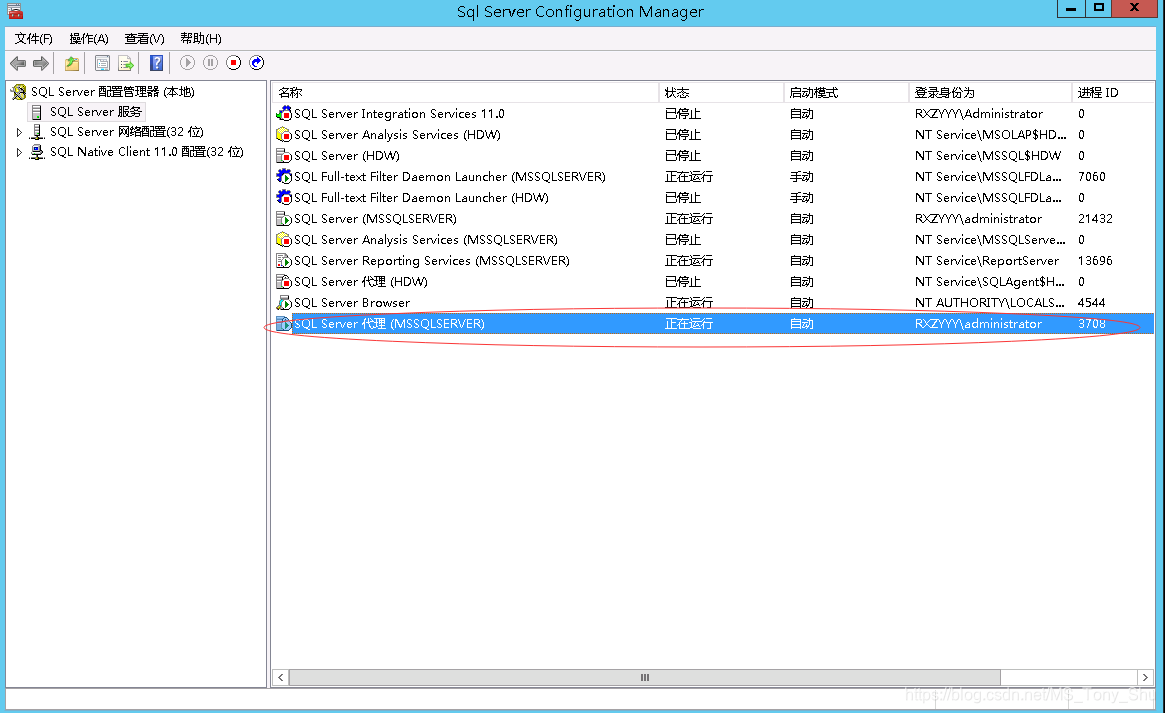
Task: Click the SQL Server Browser service icon
Action: pos(284,303)
